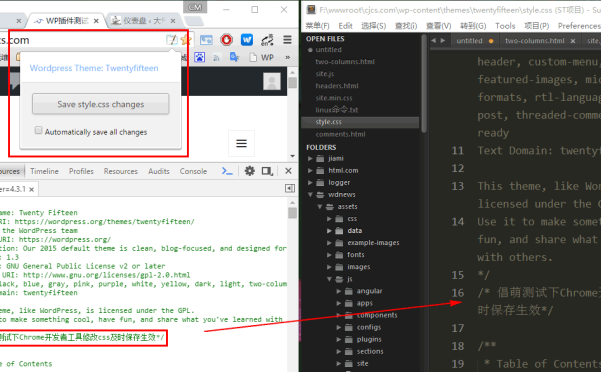Click Save style.css changes button

(x=100, y=104)
